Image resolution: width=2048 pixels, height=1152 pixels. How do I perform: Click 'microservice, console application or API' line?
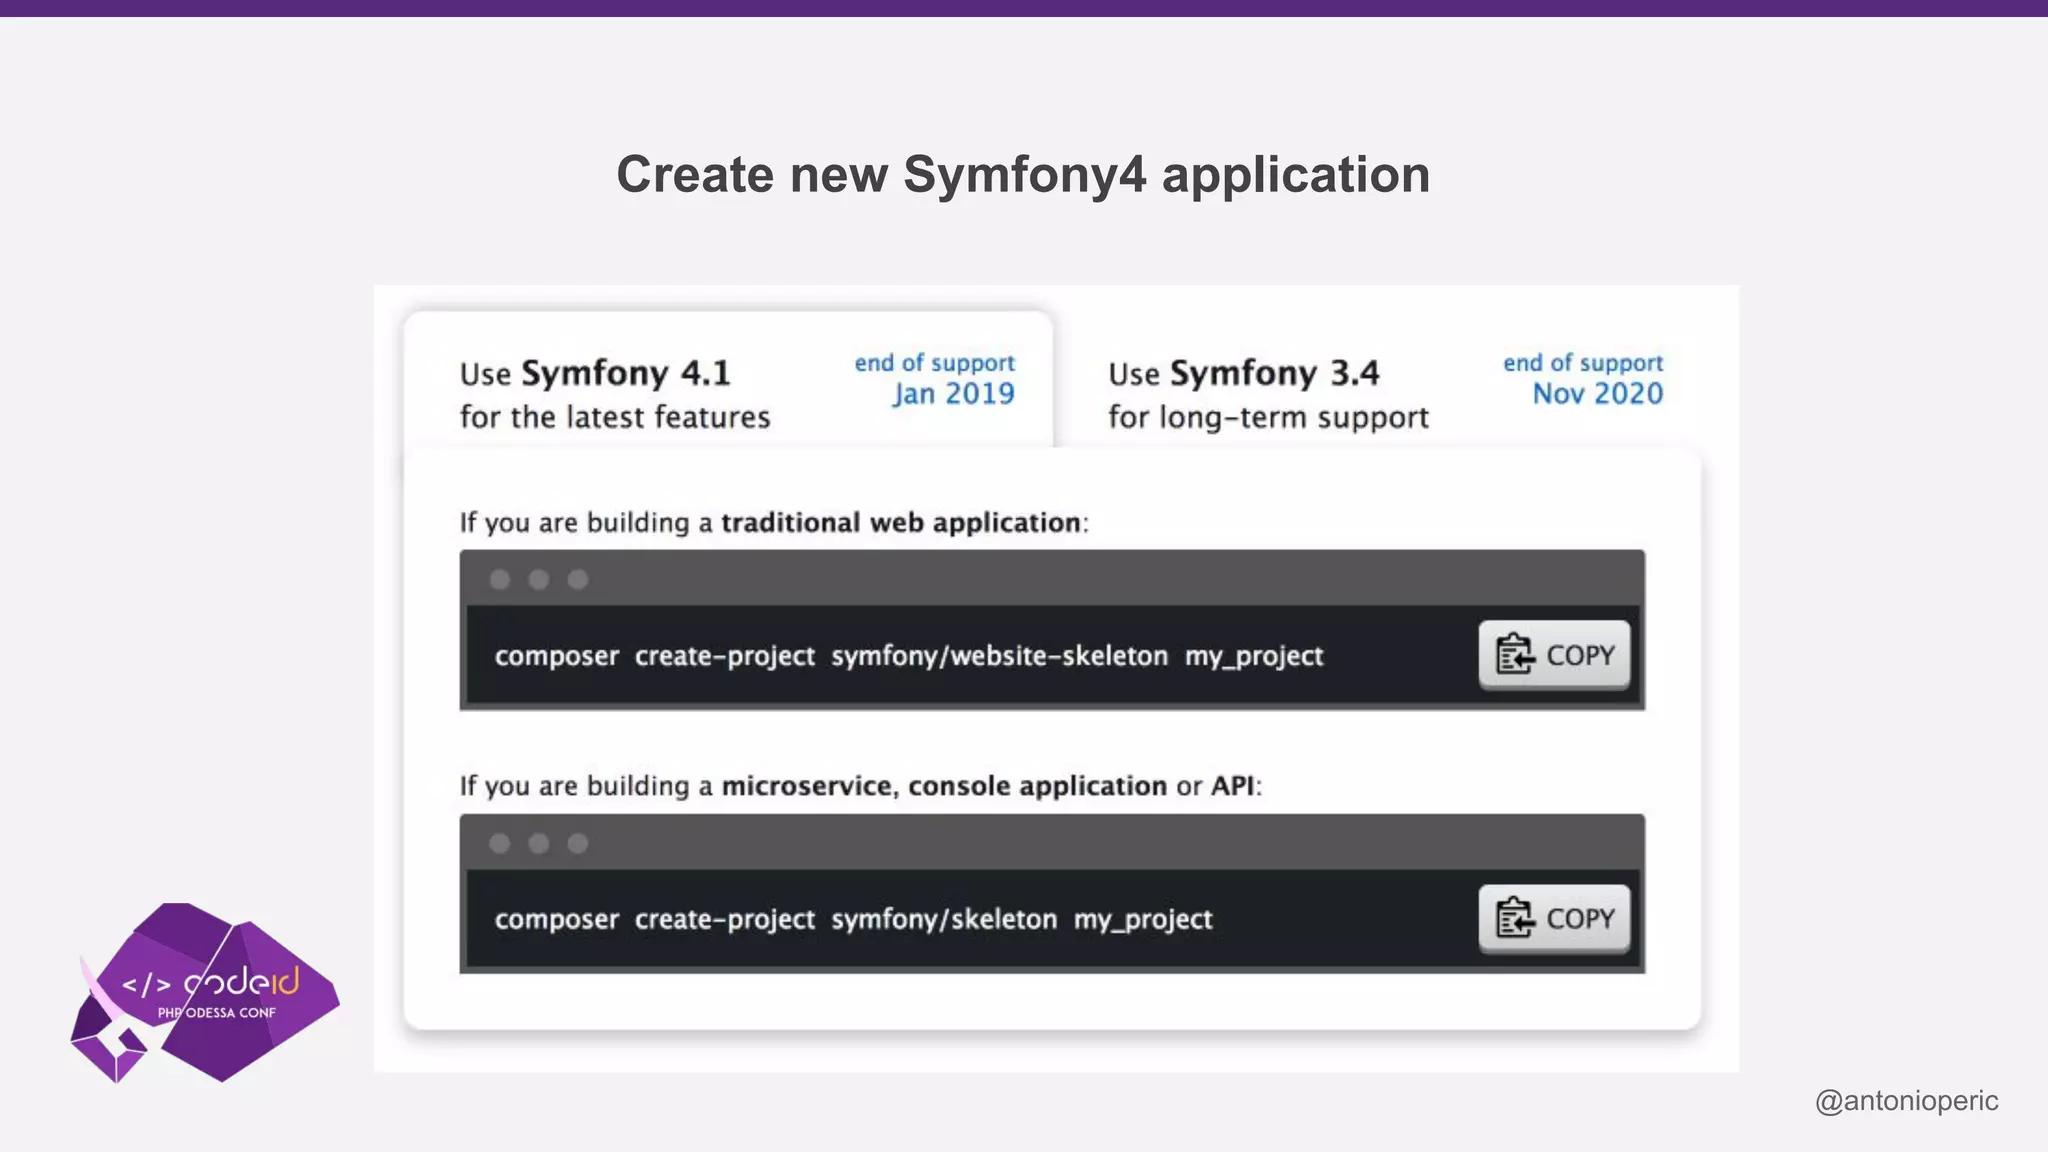tap(861, 786)
